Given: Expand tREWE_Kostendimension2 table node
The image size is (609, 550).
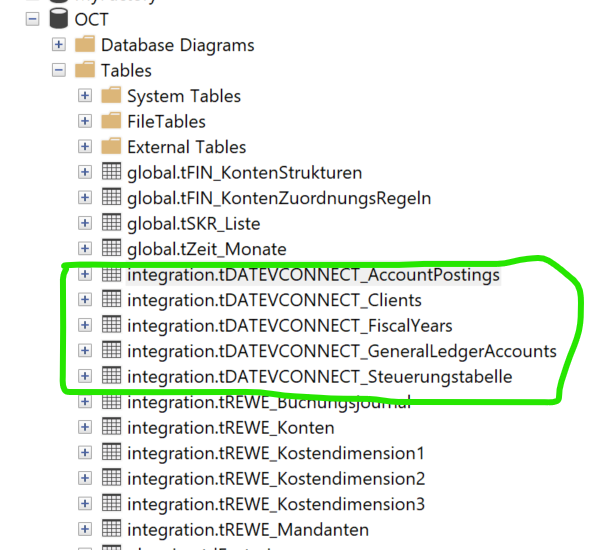Looking at the screenshot, I should [85, 478].
